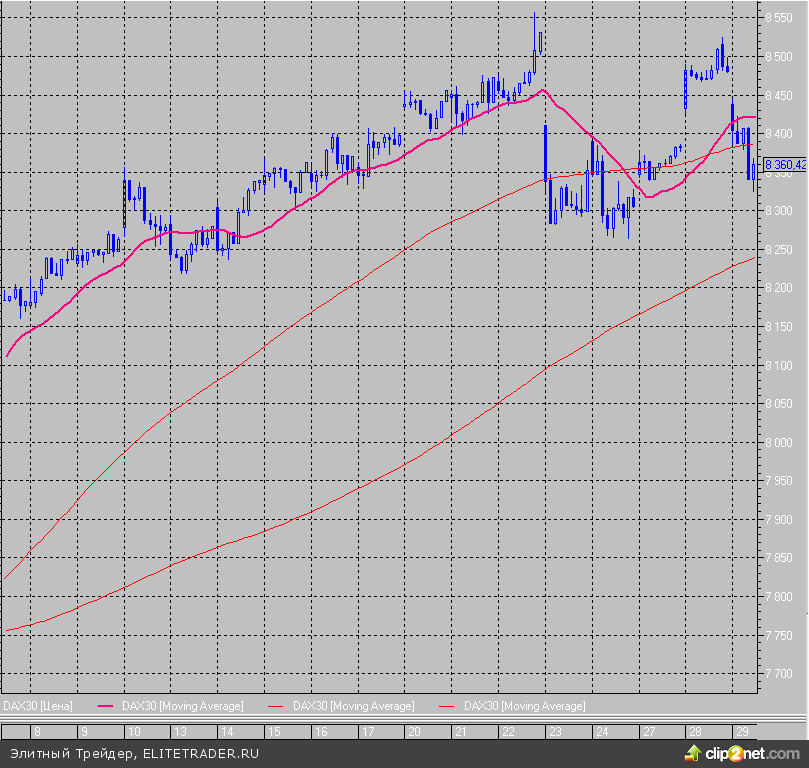Open the clip2net.com watermark link

[x=752, y=754]
